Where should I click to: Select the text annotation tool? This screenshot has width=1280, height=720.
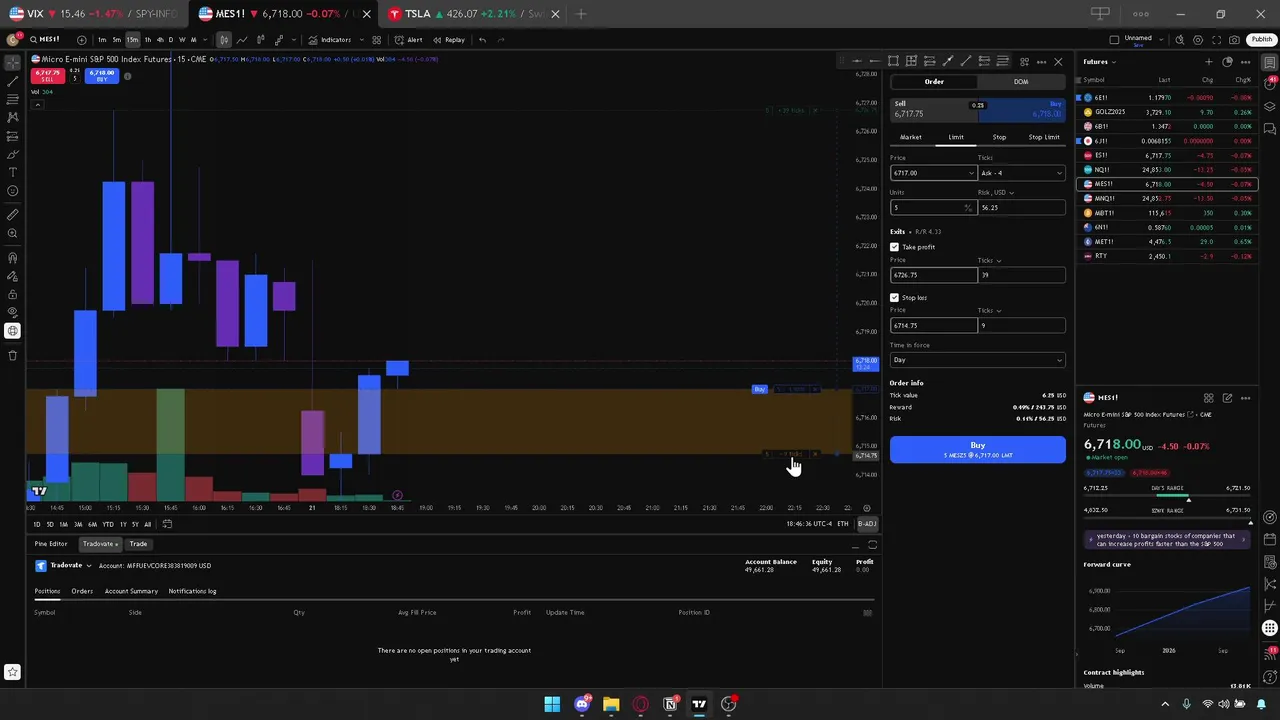[x=13, y=173]
